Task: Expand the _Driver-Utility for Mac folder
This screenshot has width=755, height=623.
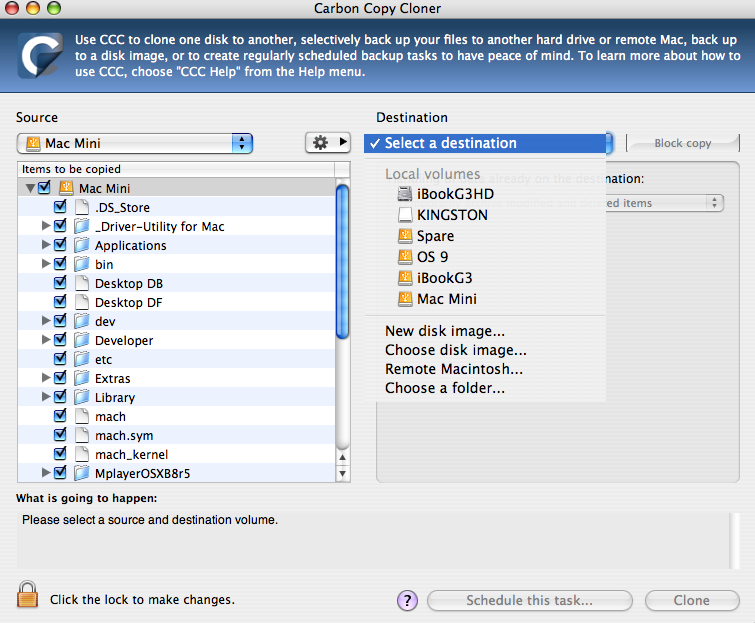Action: pos(46,225)
